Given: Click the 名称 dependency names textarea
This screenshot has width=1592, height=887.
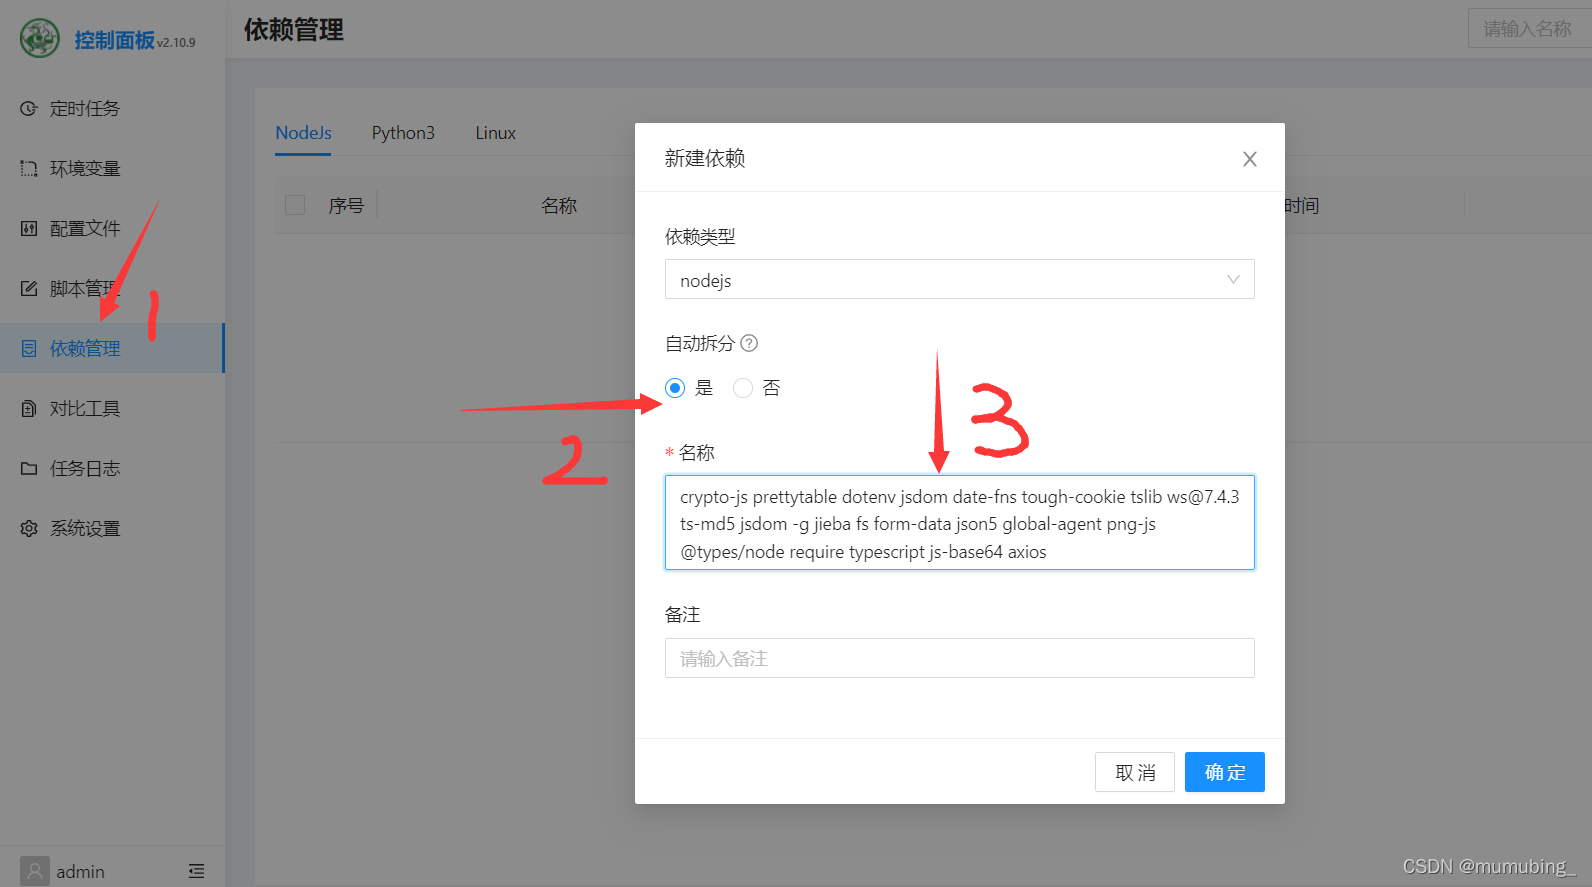Looking at the screenshot, I should 959,522.
